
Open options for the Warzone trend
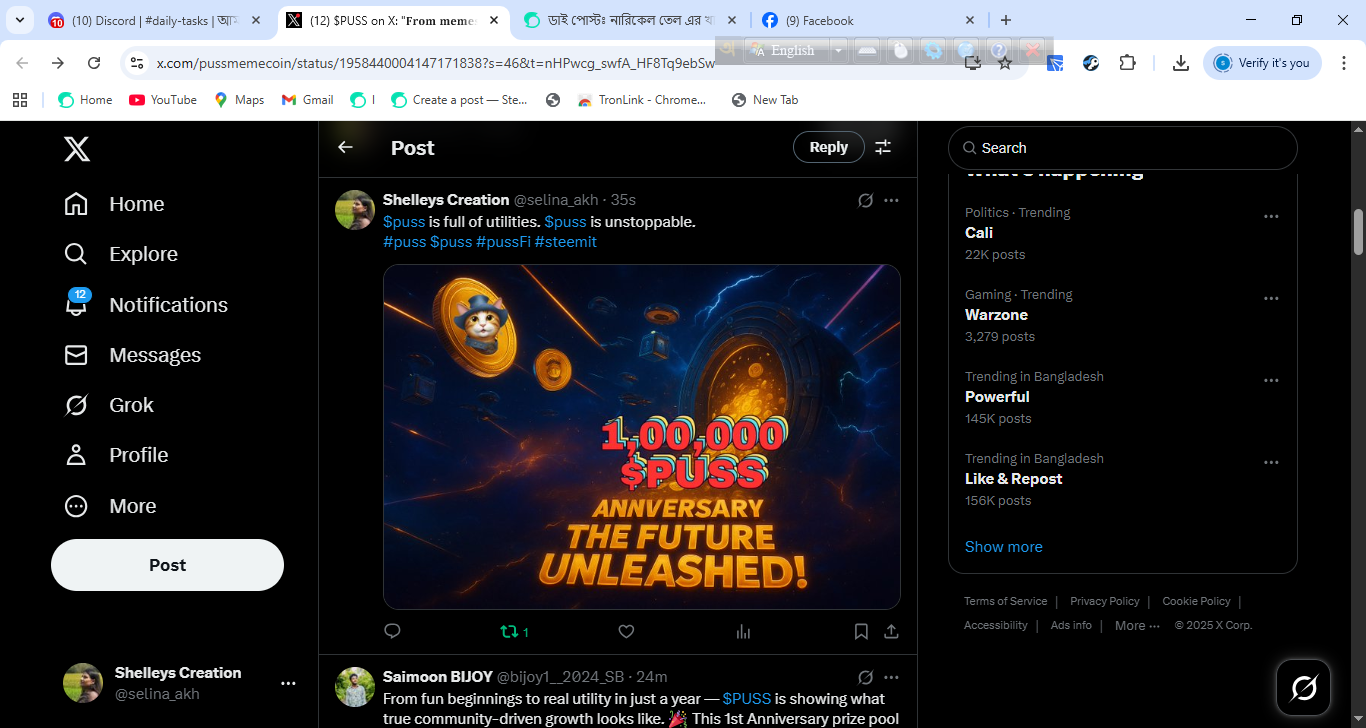pyautogui.click(x=1271, y=298)
